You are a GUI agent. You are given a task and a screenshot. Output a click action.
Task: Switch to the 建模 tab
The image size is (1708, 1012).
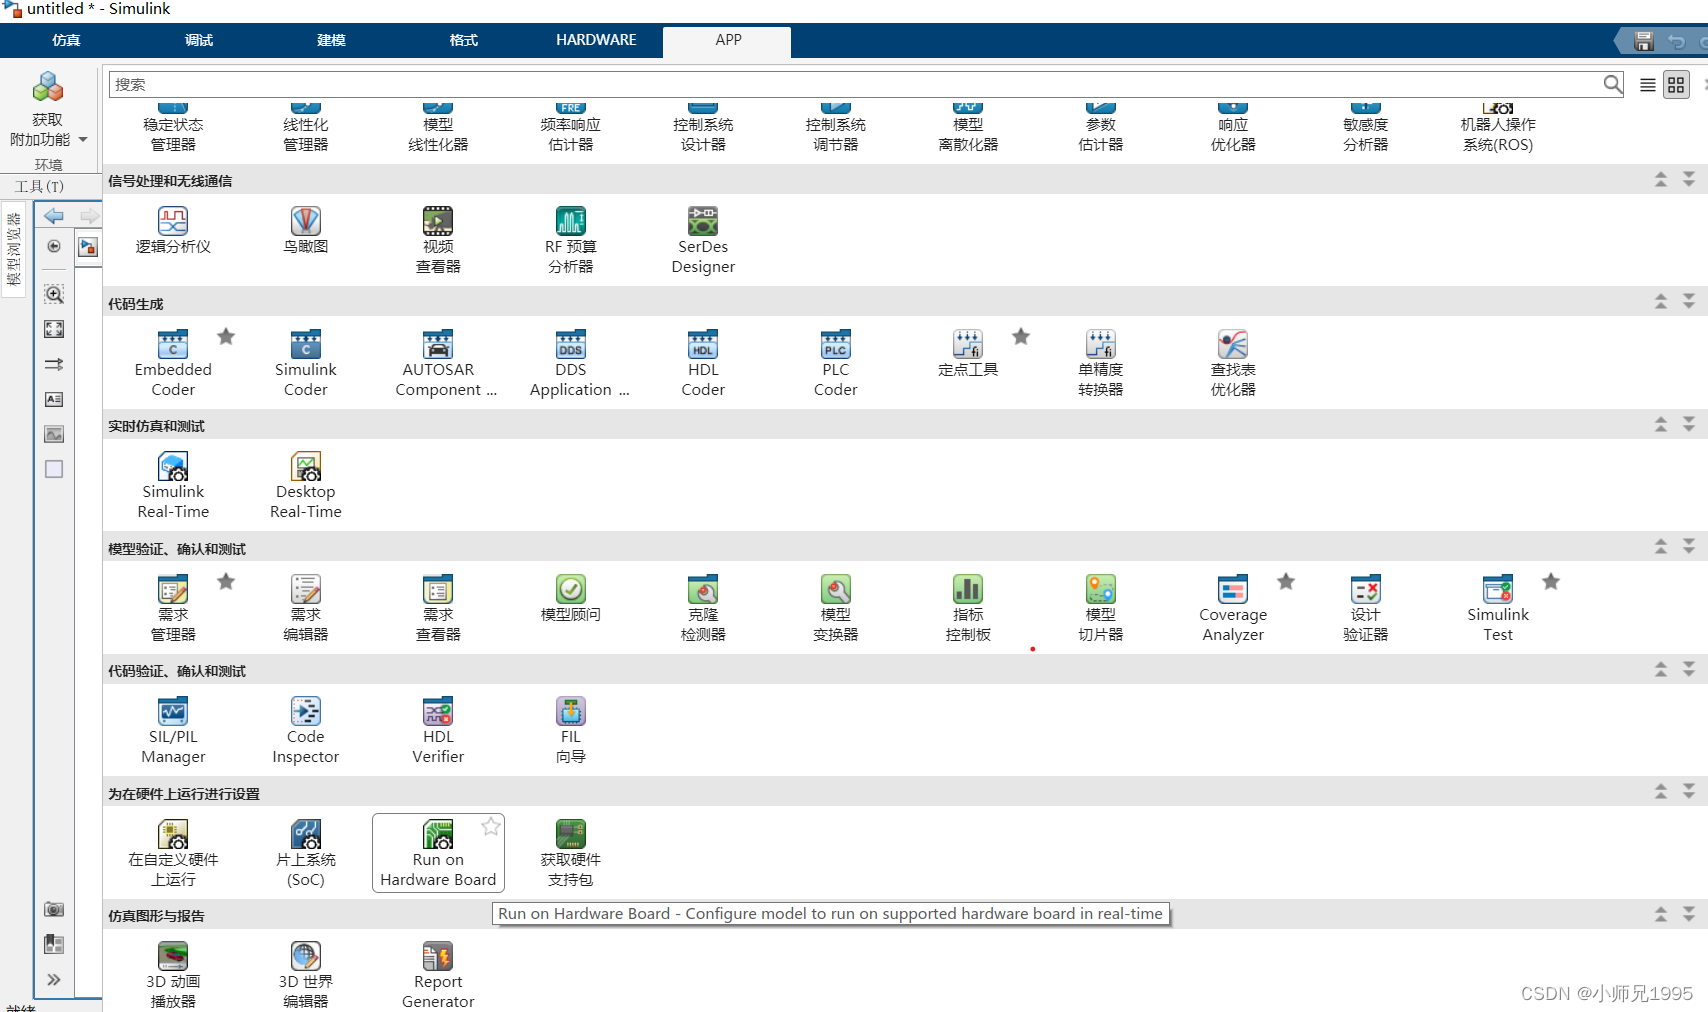331,40
